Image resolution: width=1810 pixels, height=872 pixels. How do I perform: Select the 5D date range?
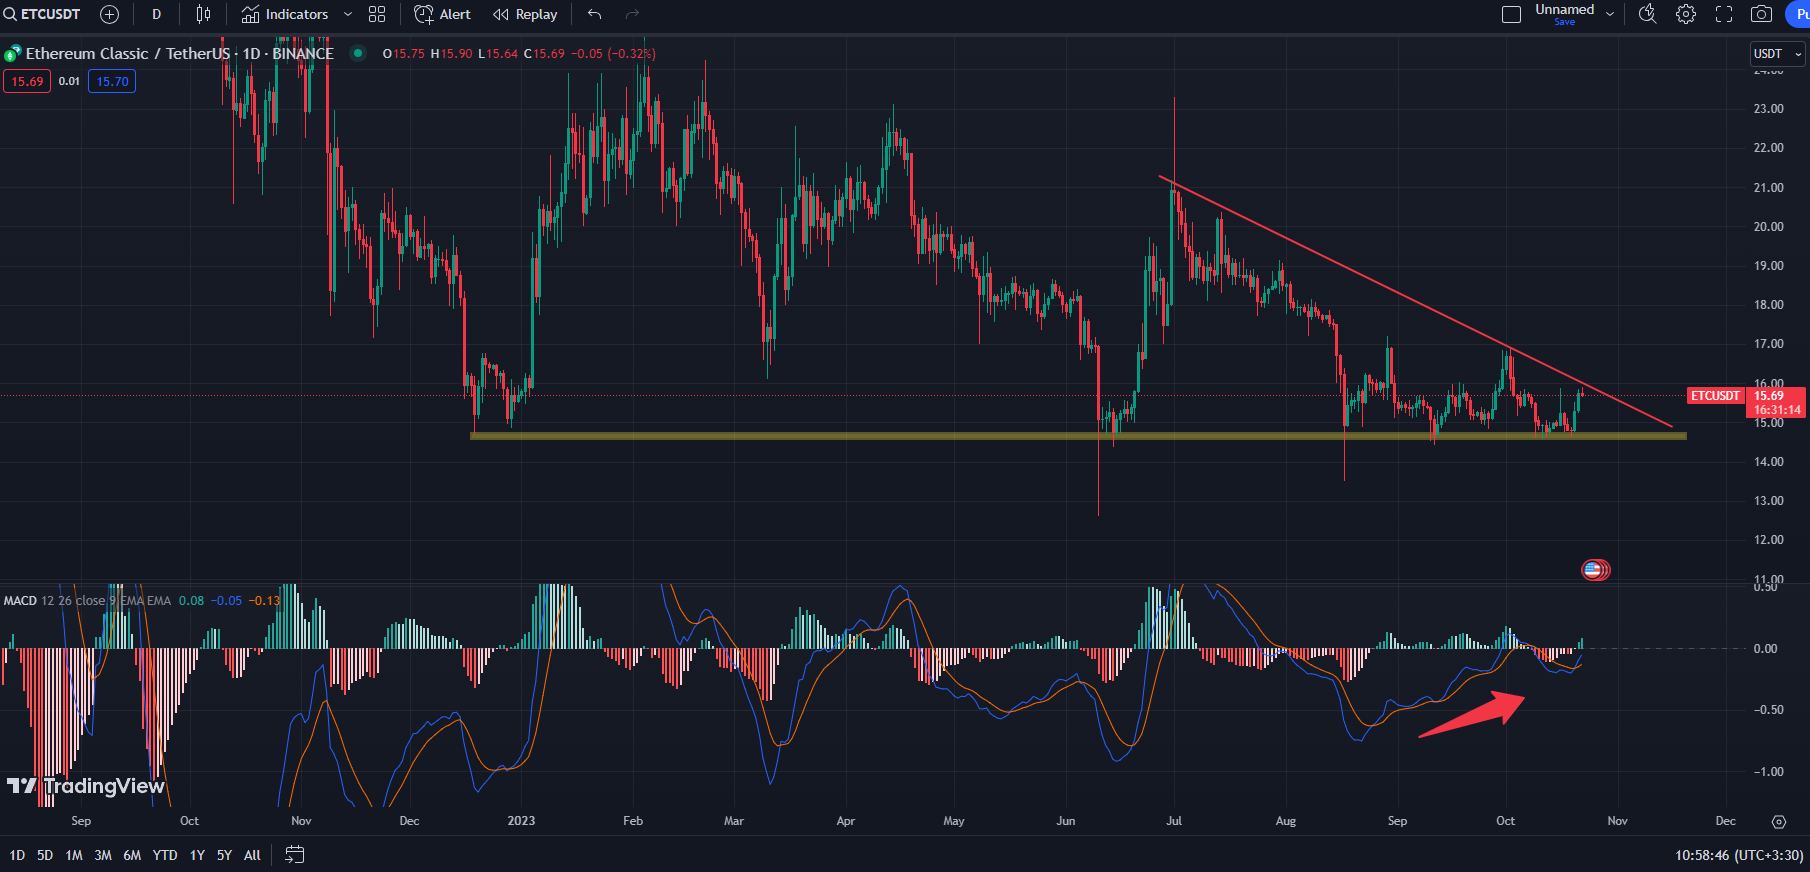(45, 855)
